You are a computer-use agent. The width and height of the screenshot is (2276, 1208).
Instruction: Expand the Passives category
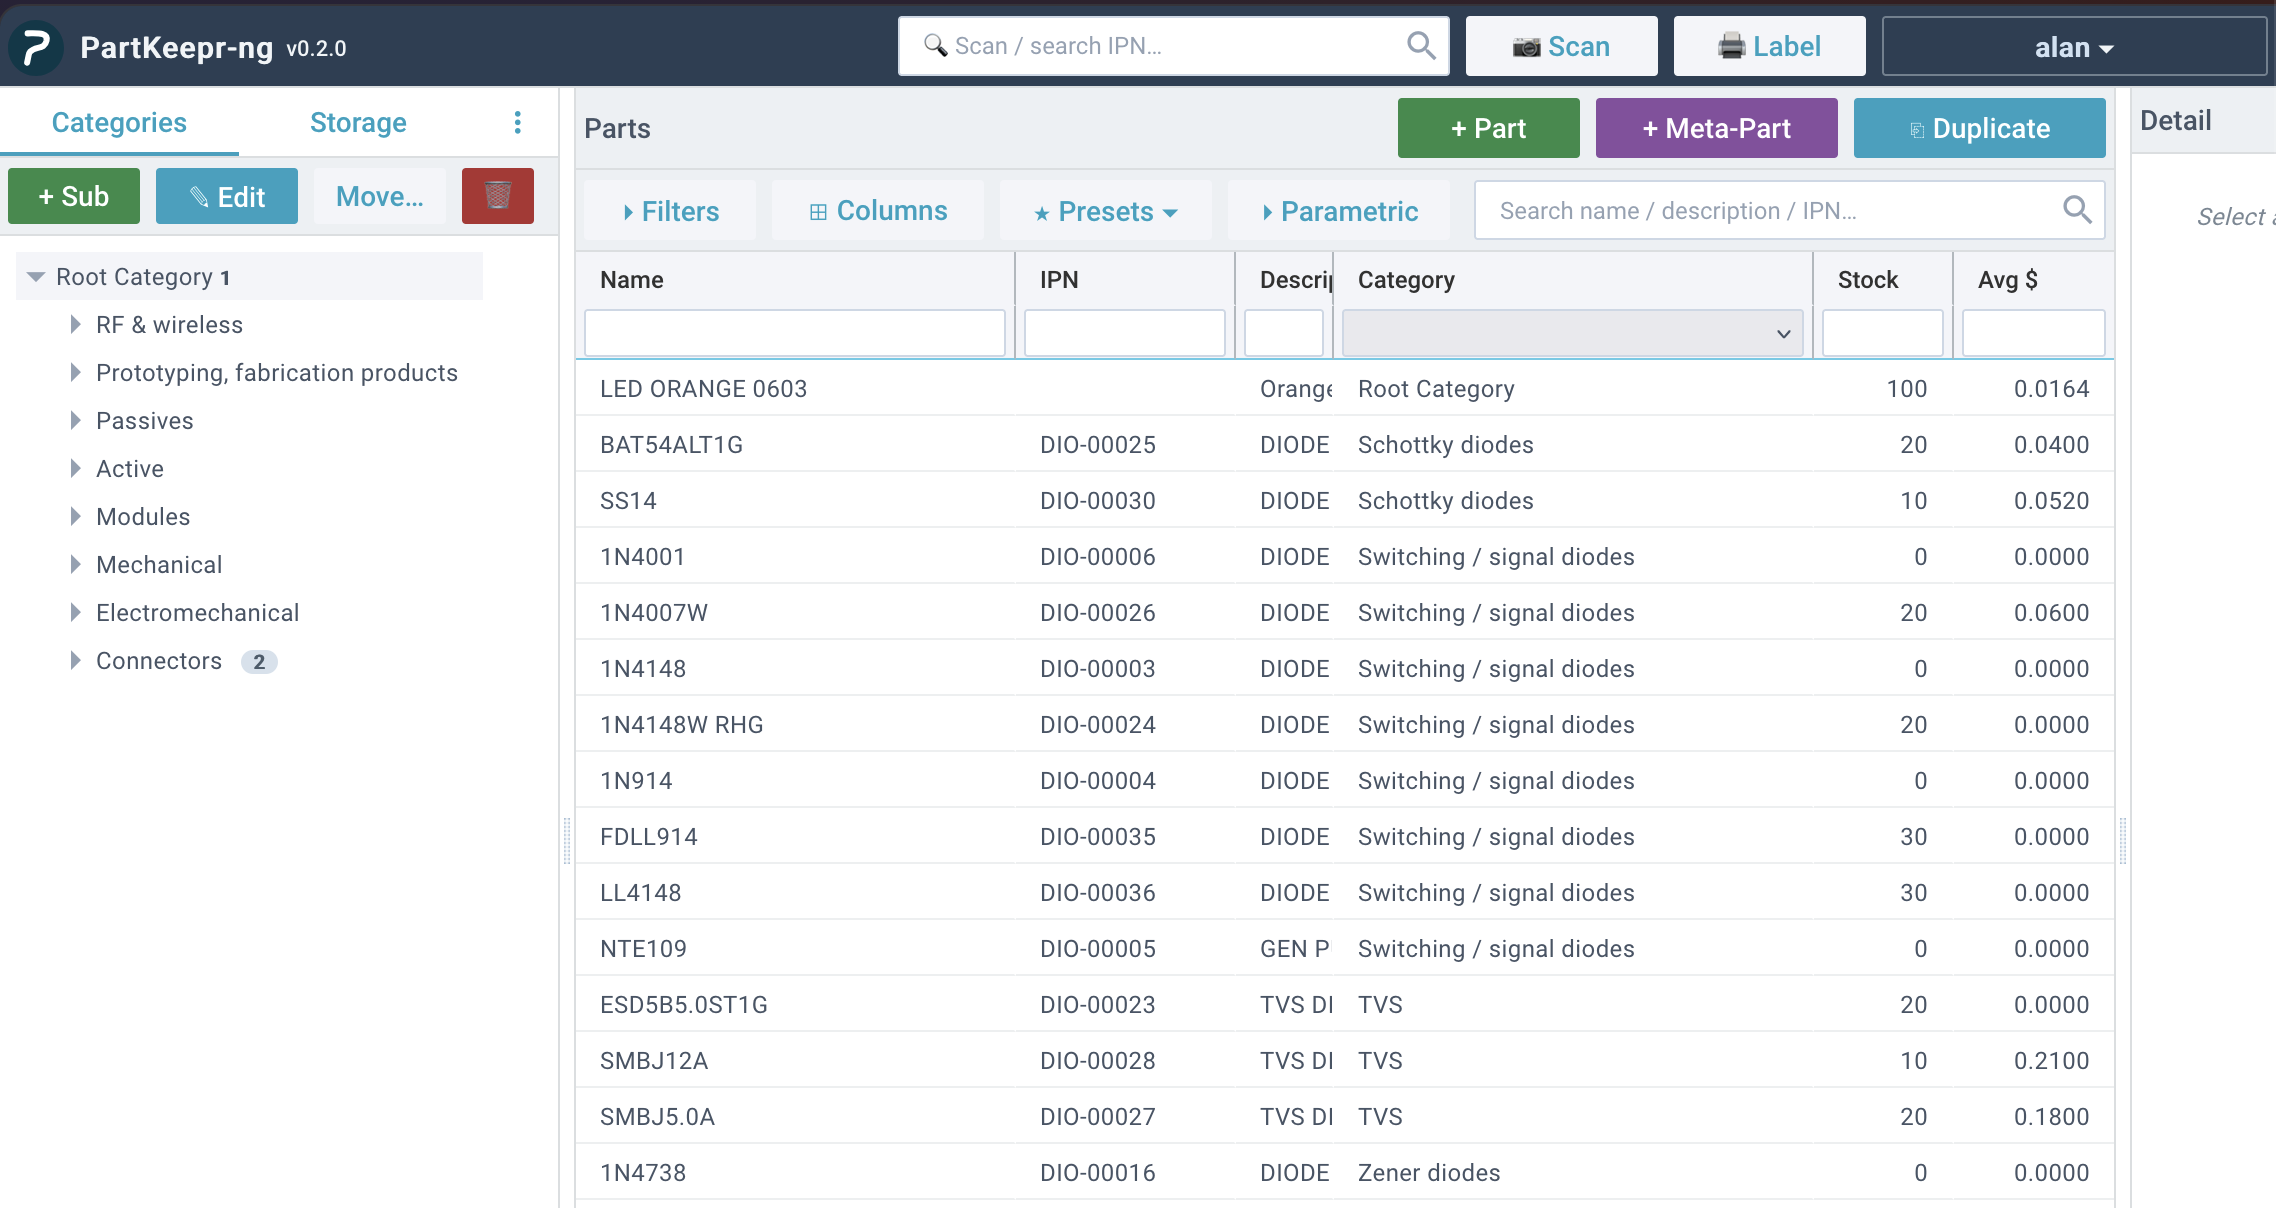point(75,420)
